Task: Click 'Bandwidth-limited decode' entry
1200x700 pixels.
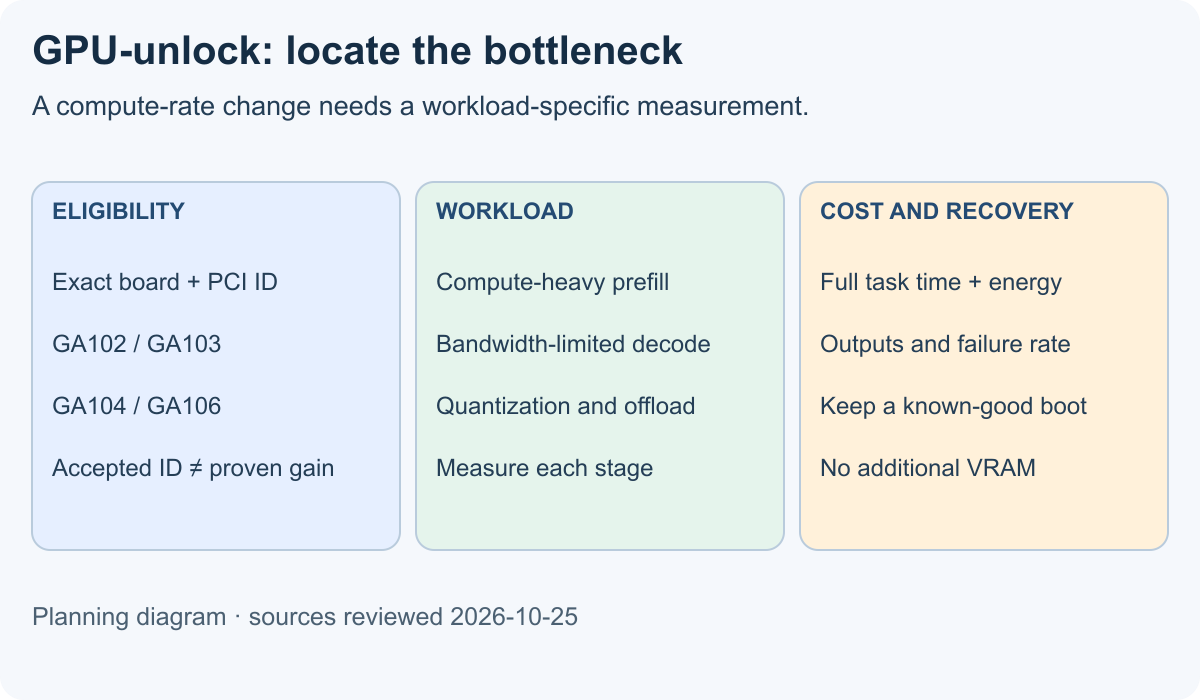Action: (573, 344)
